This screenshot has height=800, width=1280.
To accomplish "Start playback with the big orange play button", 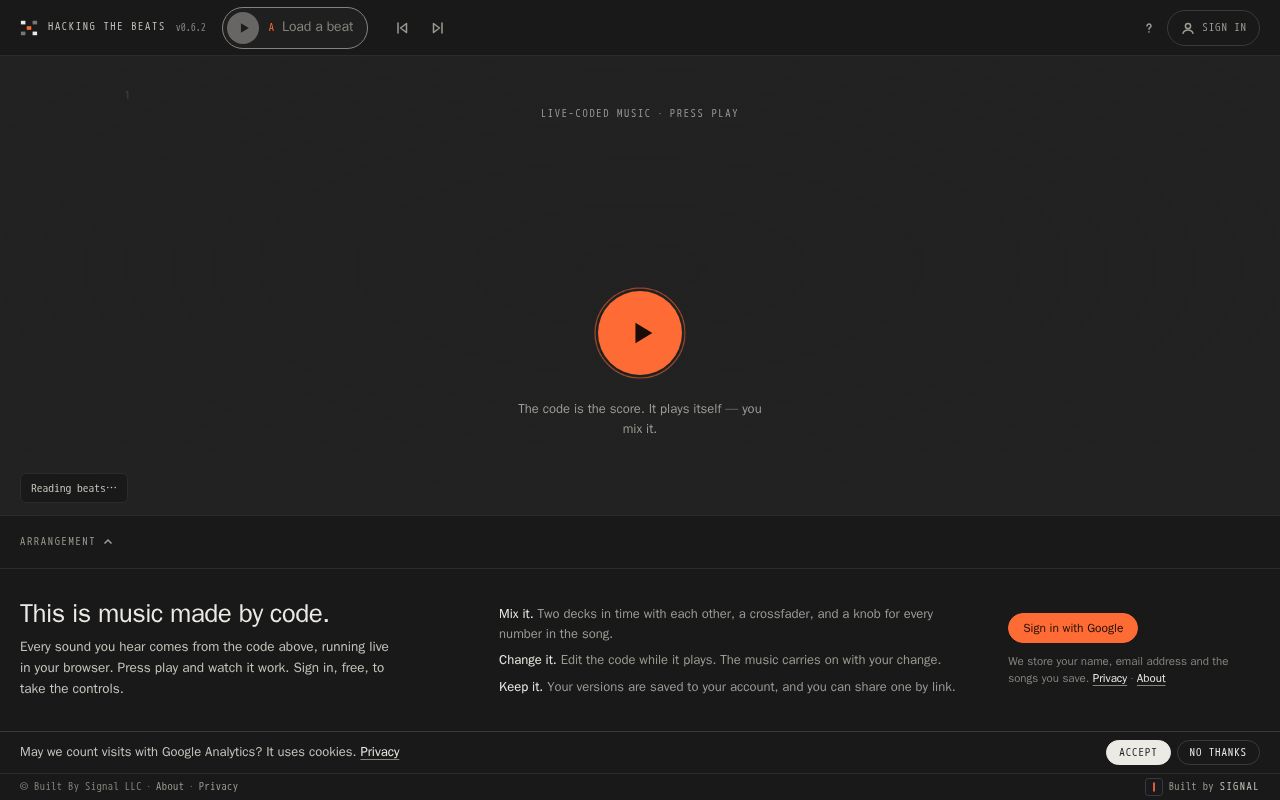I will pos(640,333).
